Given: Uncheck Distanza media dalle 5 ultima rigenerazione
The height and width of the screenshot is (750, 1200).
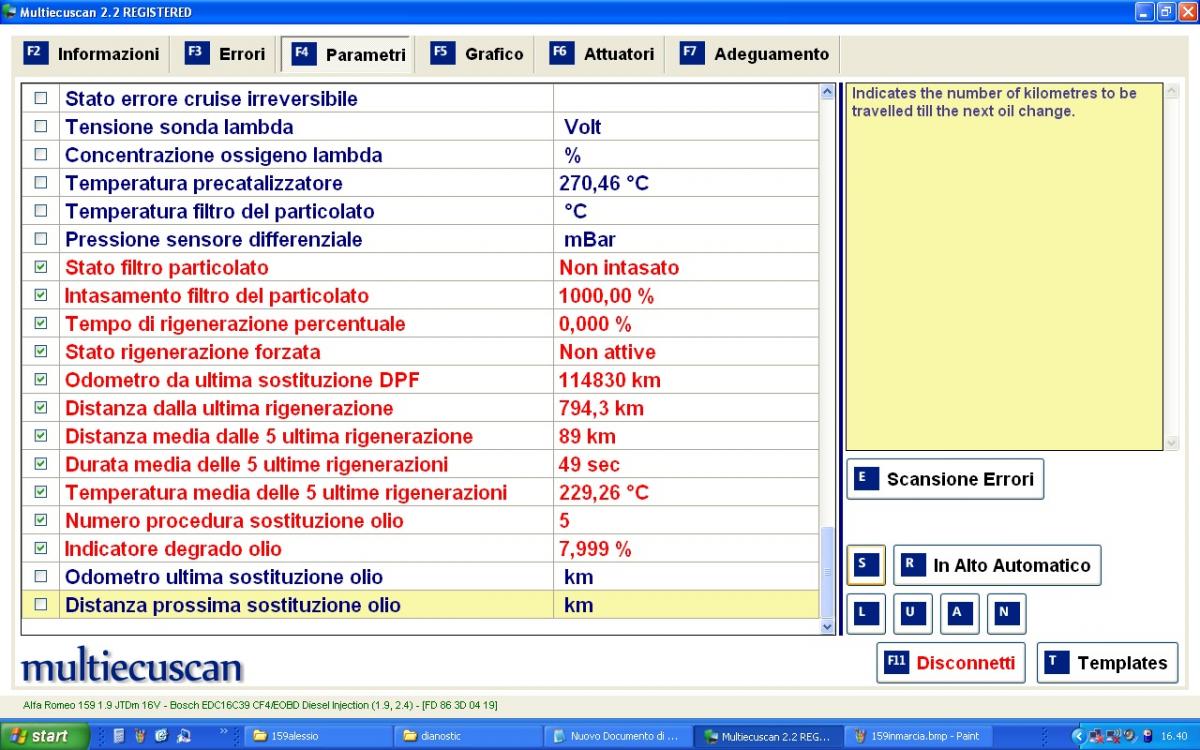Looking at the screenshot, I should [41, 436].
